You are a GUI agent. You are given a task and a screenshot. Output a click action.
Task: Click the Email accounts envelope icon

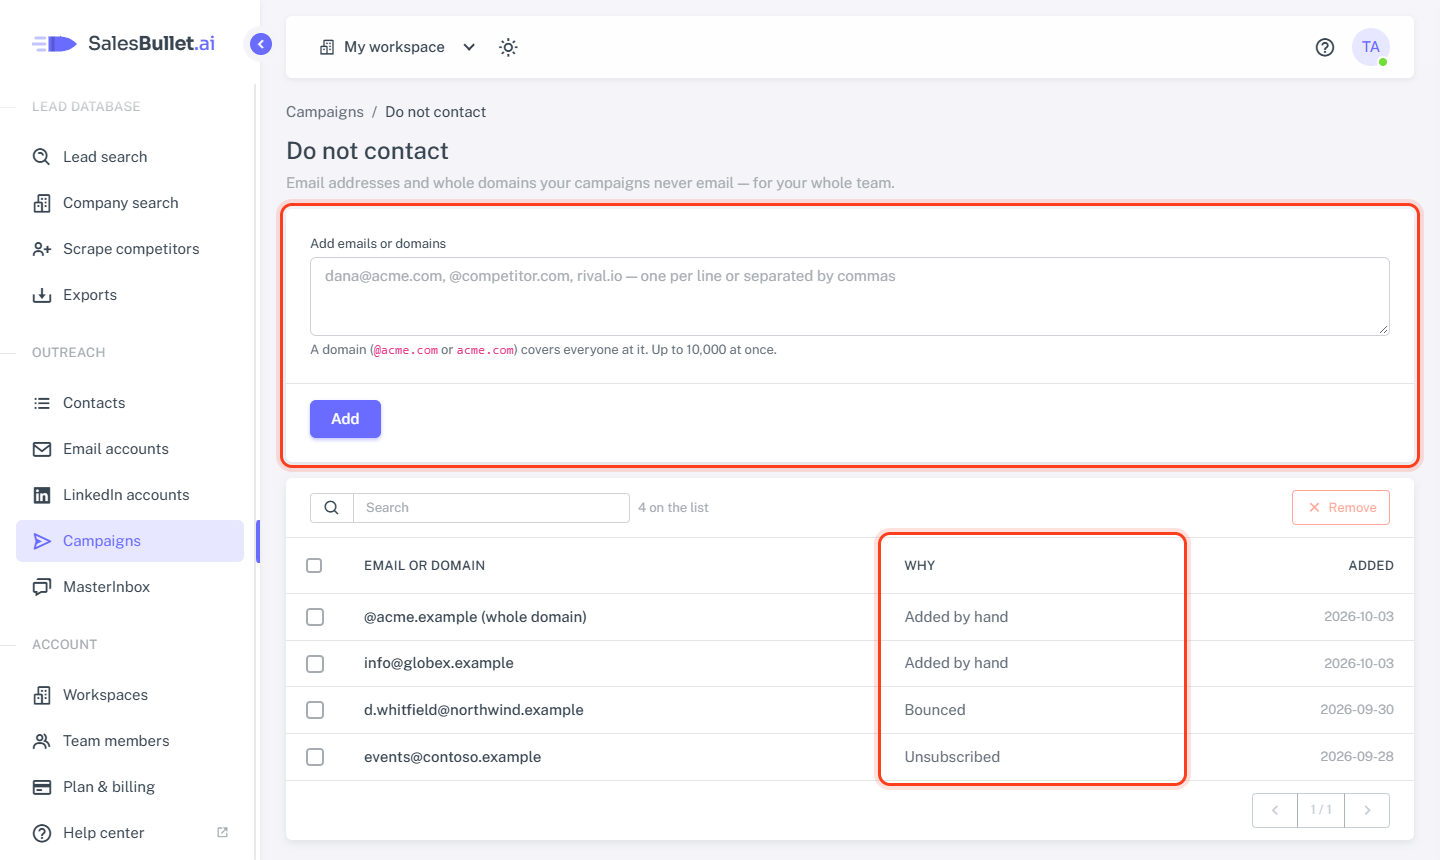coord(42,449)
